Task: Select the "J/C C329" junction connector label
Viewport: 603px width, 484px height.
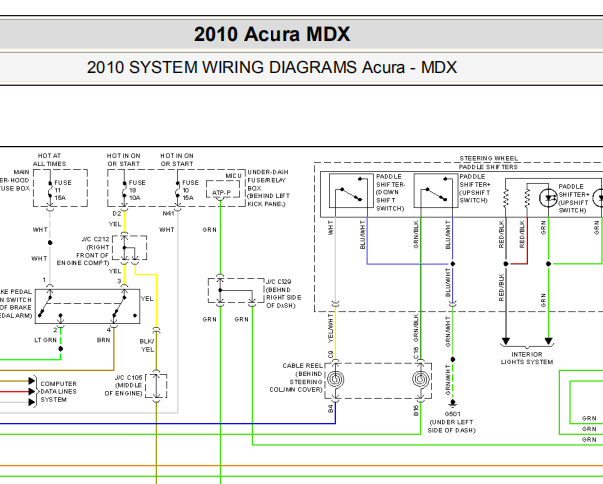Action: point(283,294)
